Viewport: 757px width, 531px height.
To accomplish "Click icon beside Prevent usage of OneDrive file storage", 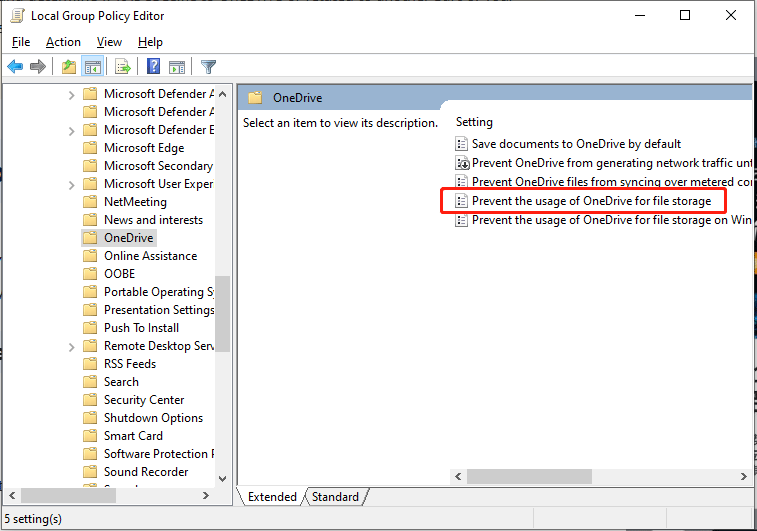I will click(x=462, y=201).
